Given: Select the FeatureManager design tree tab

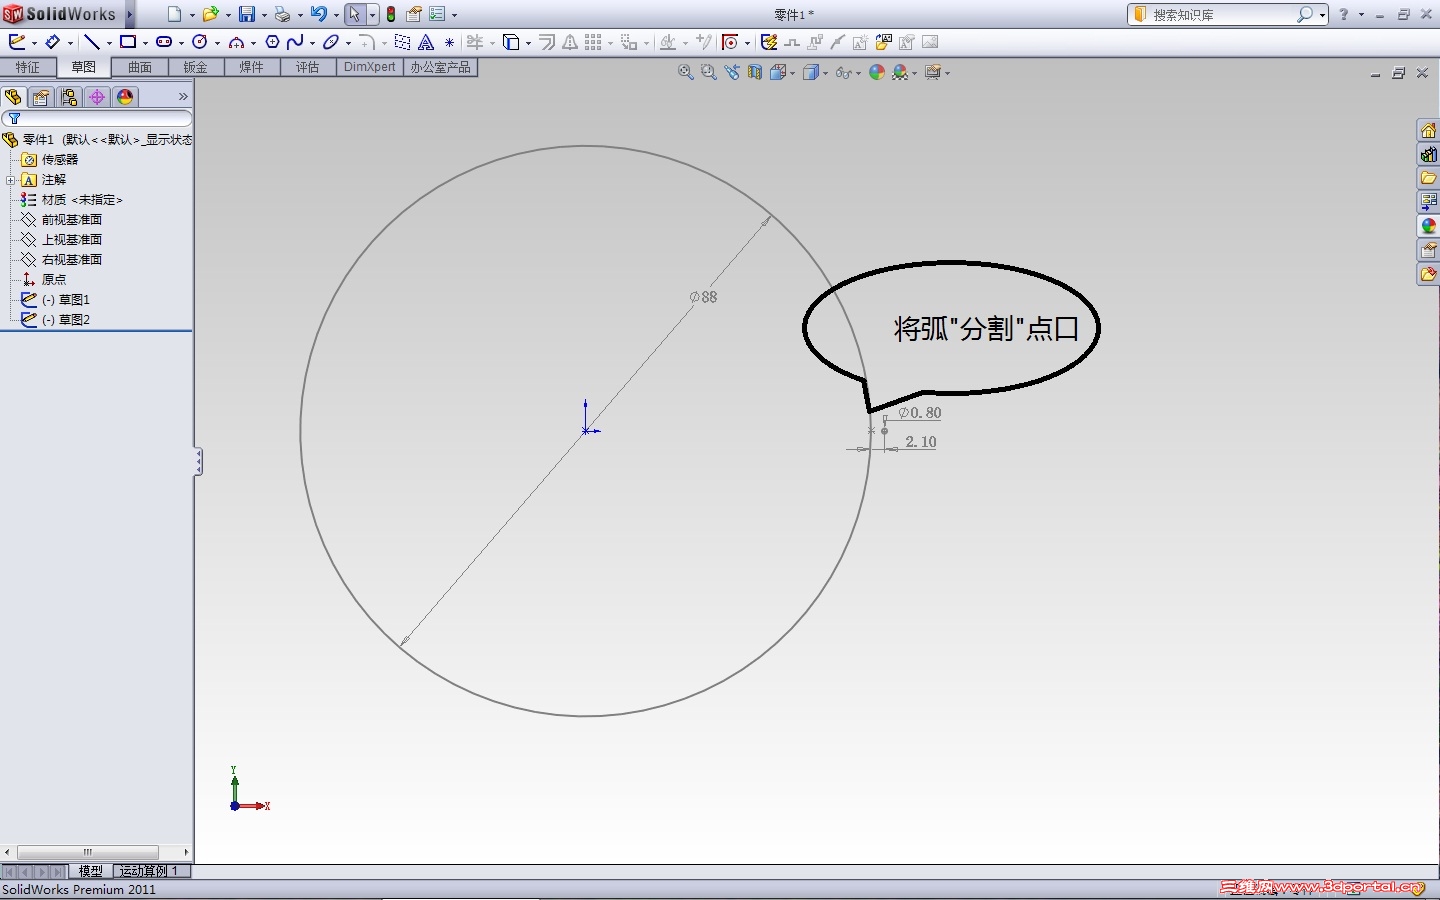Looking at the screenshot, I should click(x=13, y=97).
